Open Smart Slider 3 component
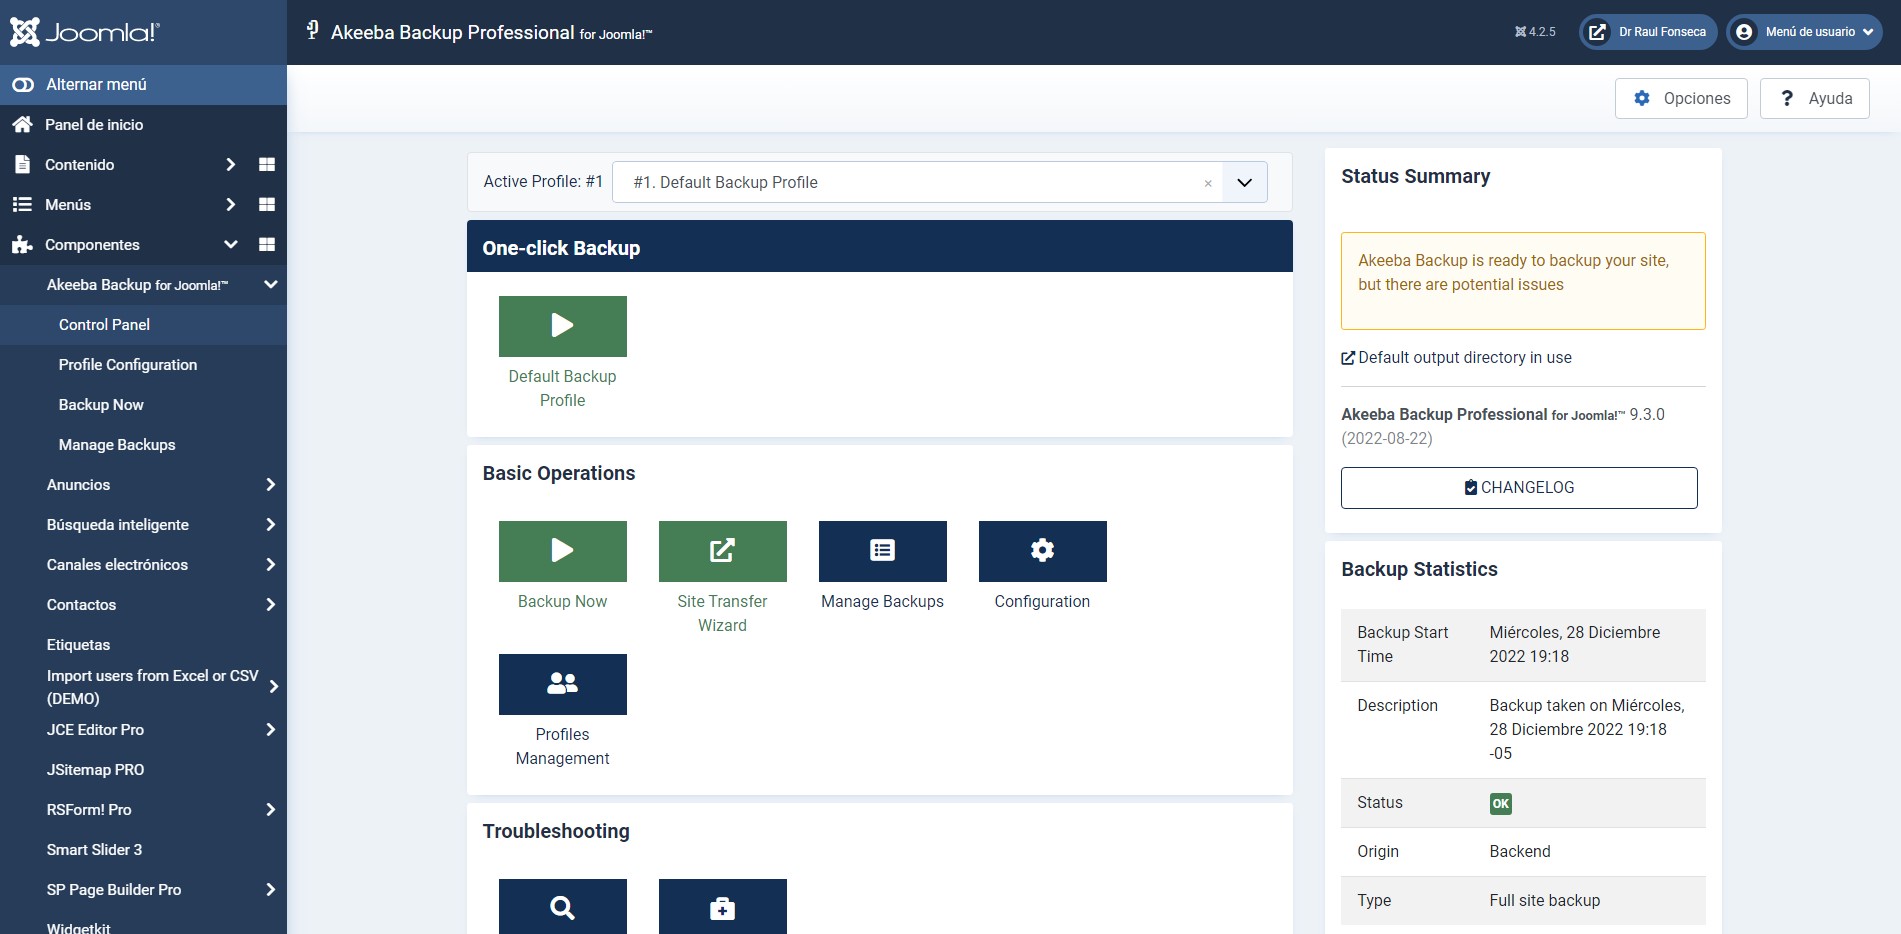Viewport: 1901px width, 934px height. click(94, 850)
